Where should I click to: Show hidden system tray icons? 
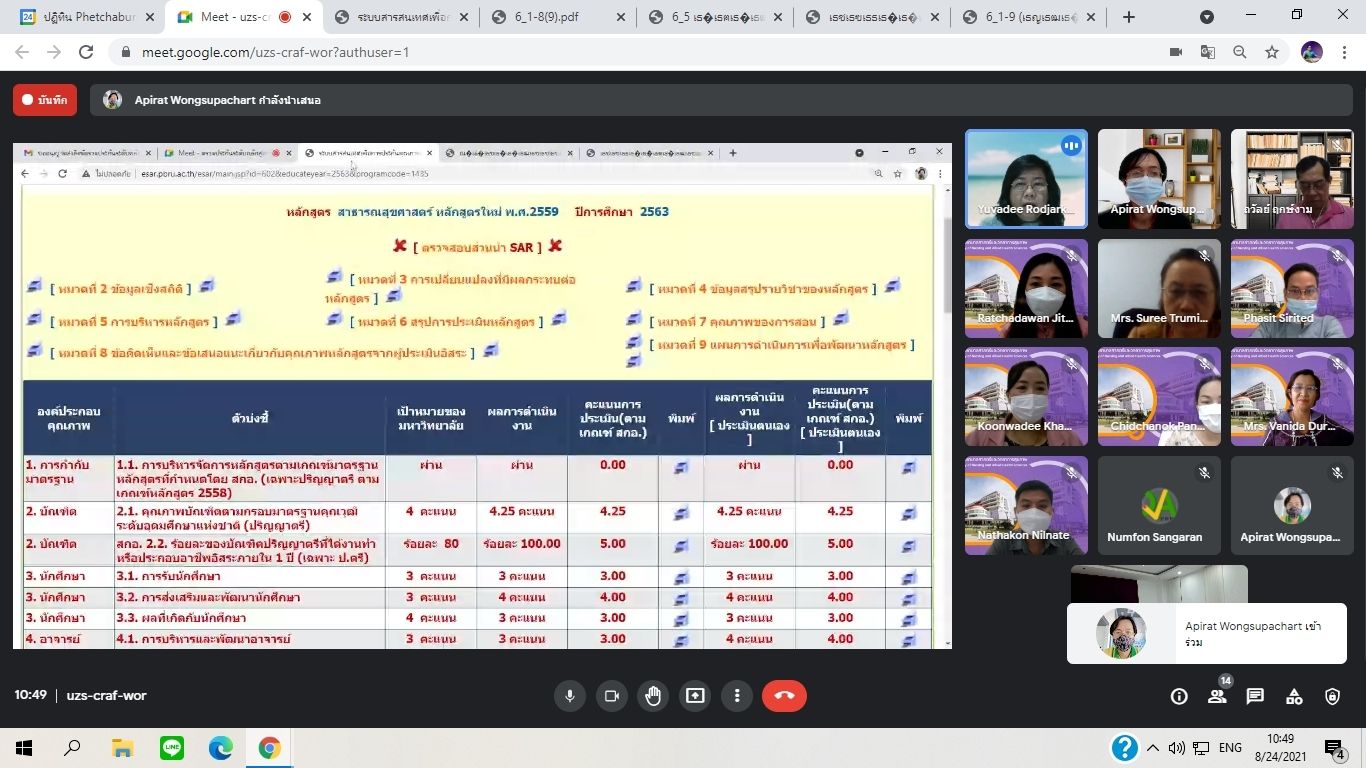(x=1153, y=748)
